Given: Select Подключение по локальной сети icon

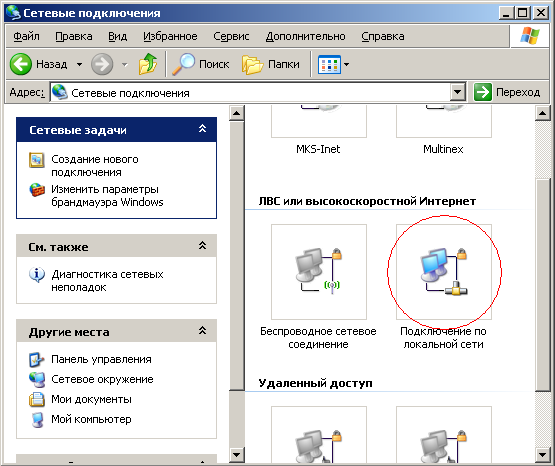Looking at the screenshot, I should (444, 272).
